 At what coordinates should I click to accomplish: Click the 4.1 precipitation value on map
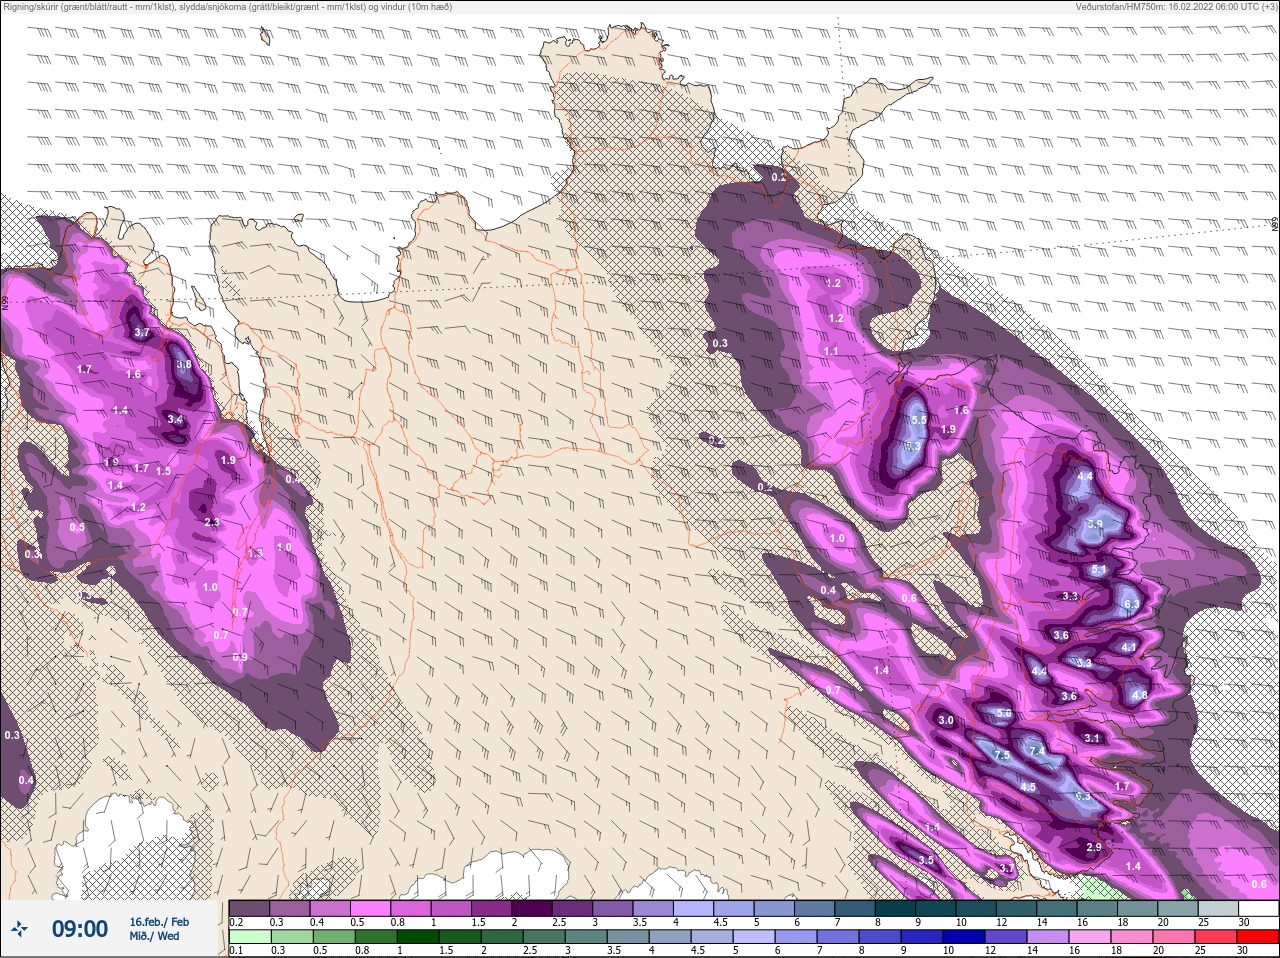point(1128,648)
